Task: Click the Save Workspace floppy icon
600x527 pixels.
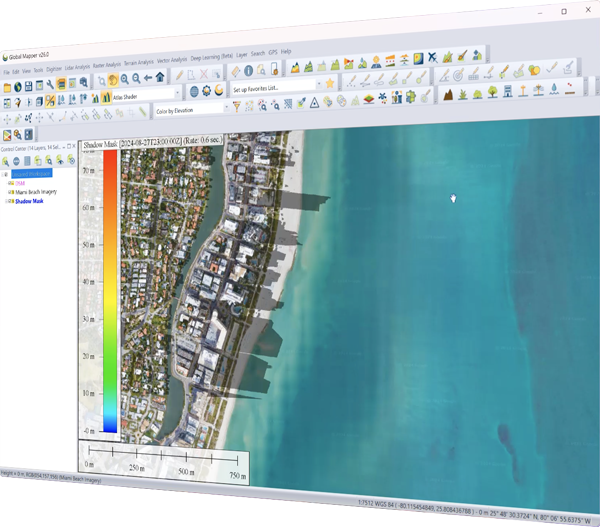Action: [x=28, y=86]
